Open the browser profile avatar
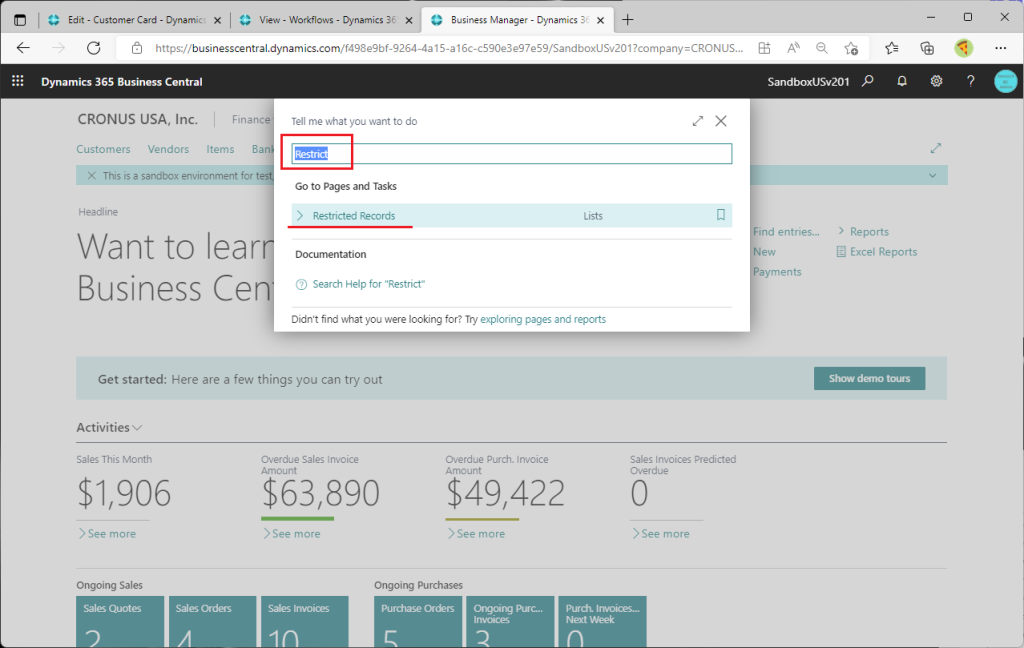This screenshot has width=1024, height=648. click(x=964, y=48)
